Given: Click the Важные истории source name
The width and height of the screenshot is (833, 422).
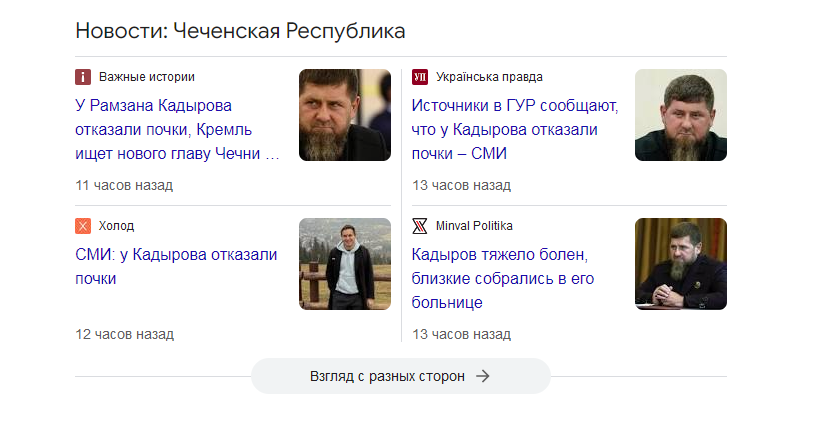Looking at the screenshot, I should pos(147,77).
